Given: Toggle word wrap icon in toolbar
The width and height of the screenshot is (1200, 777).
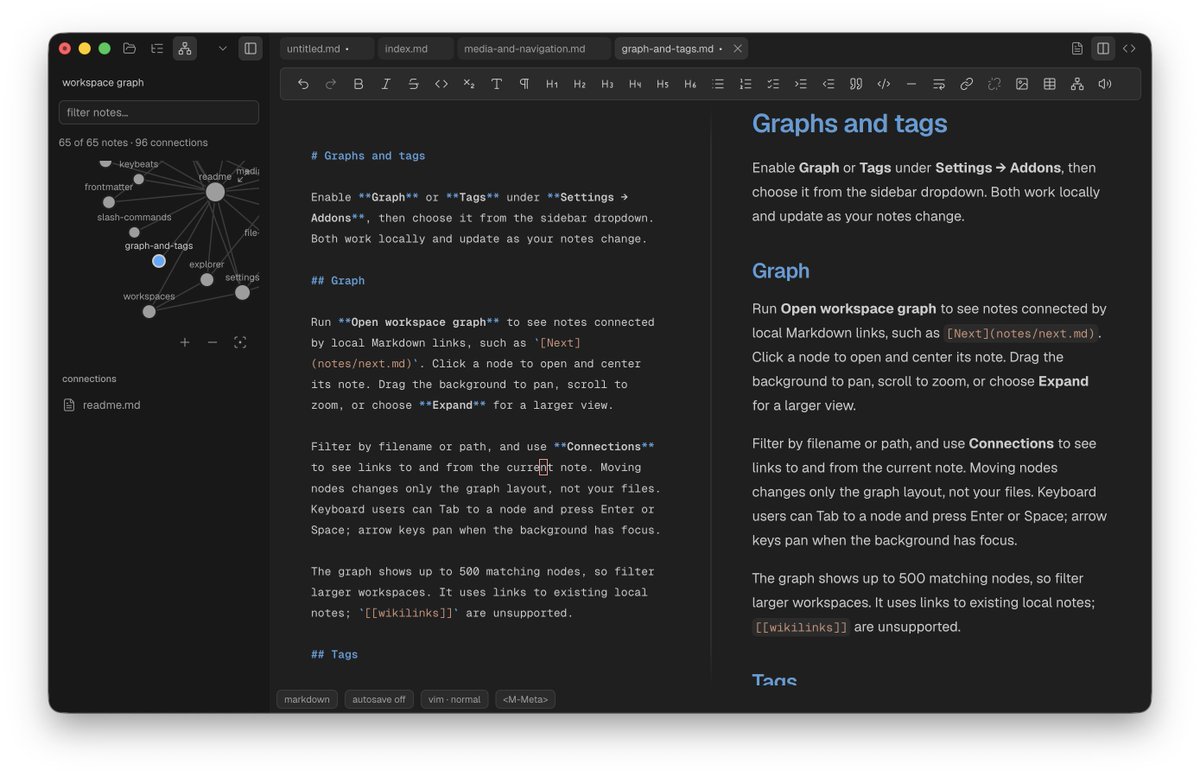Looking at the screenshot, I should click(x=939, y=84).
